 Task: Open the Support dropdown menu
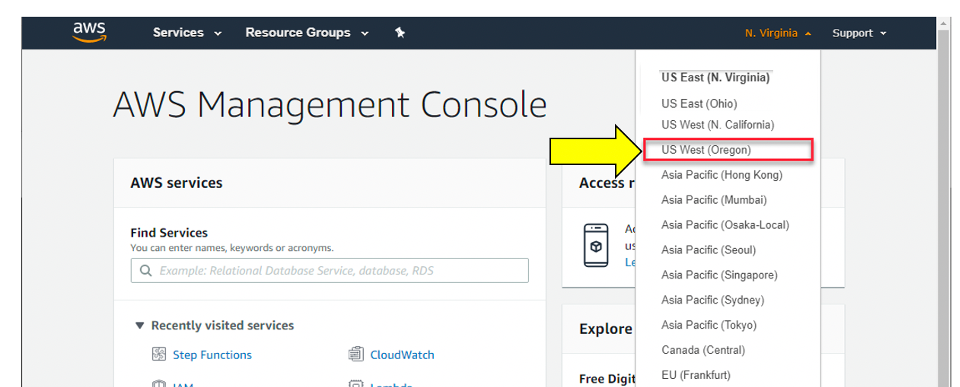(859, 33)
